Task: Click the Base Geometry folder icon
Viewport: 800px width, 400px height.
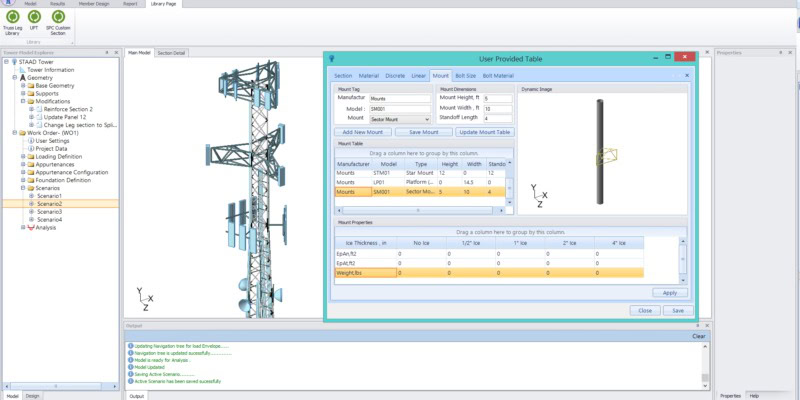Action: [x=31, y=85]
